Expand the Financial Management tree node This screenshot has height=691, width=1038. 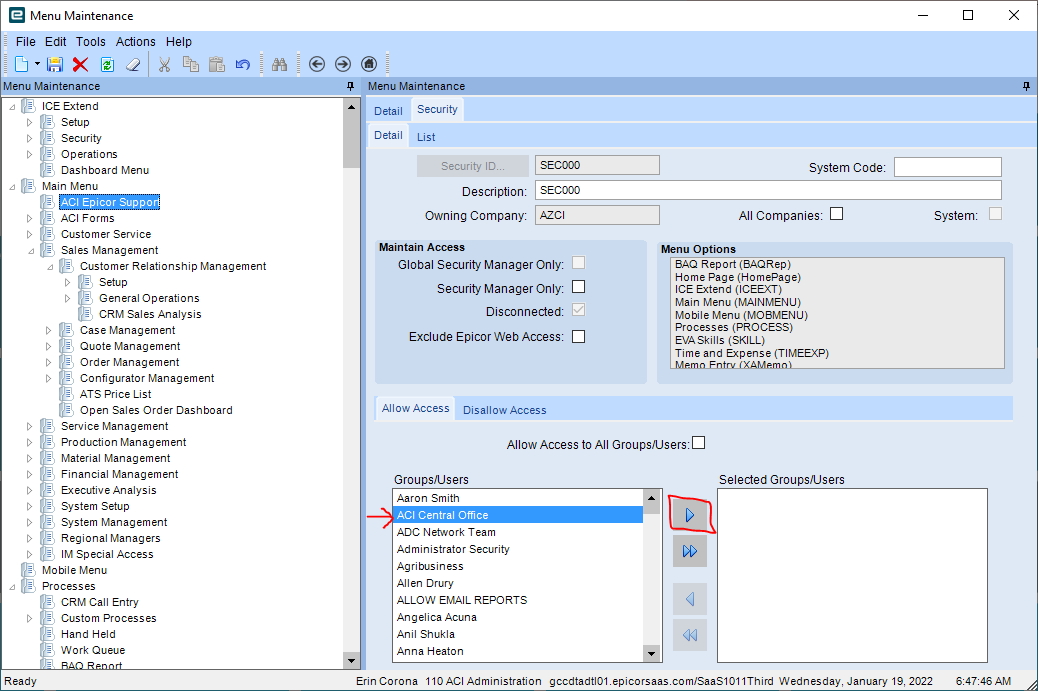[29, 475]
